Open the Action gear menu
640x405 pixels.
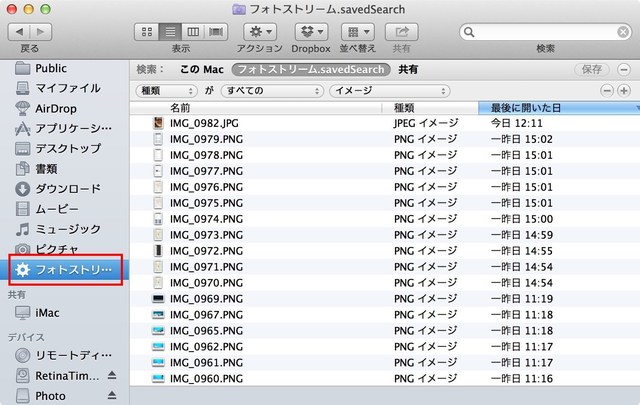coord(260,32)
